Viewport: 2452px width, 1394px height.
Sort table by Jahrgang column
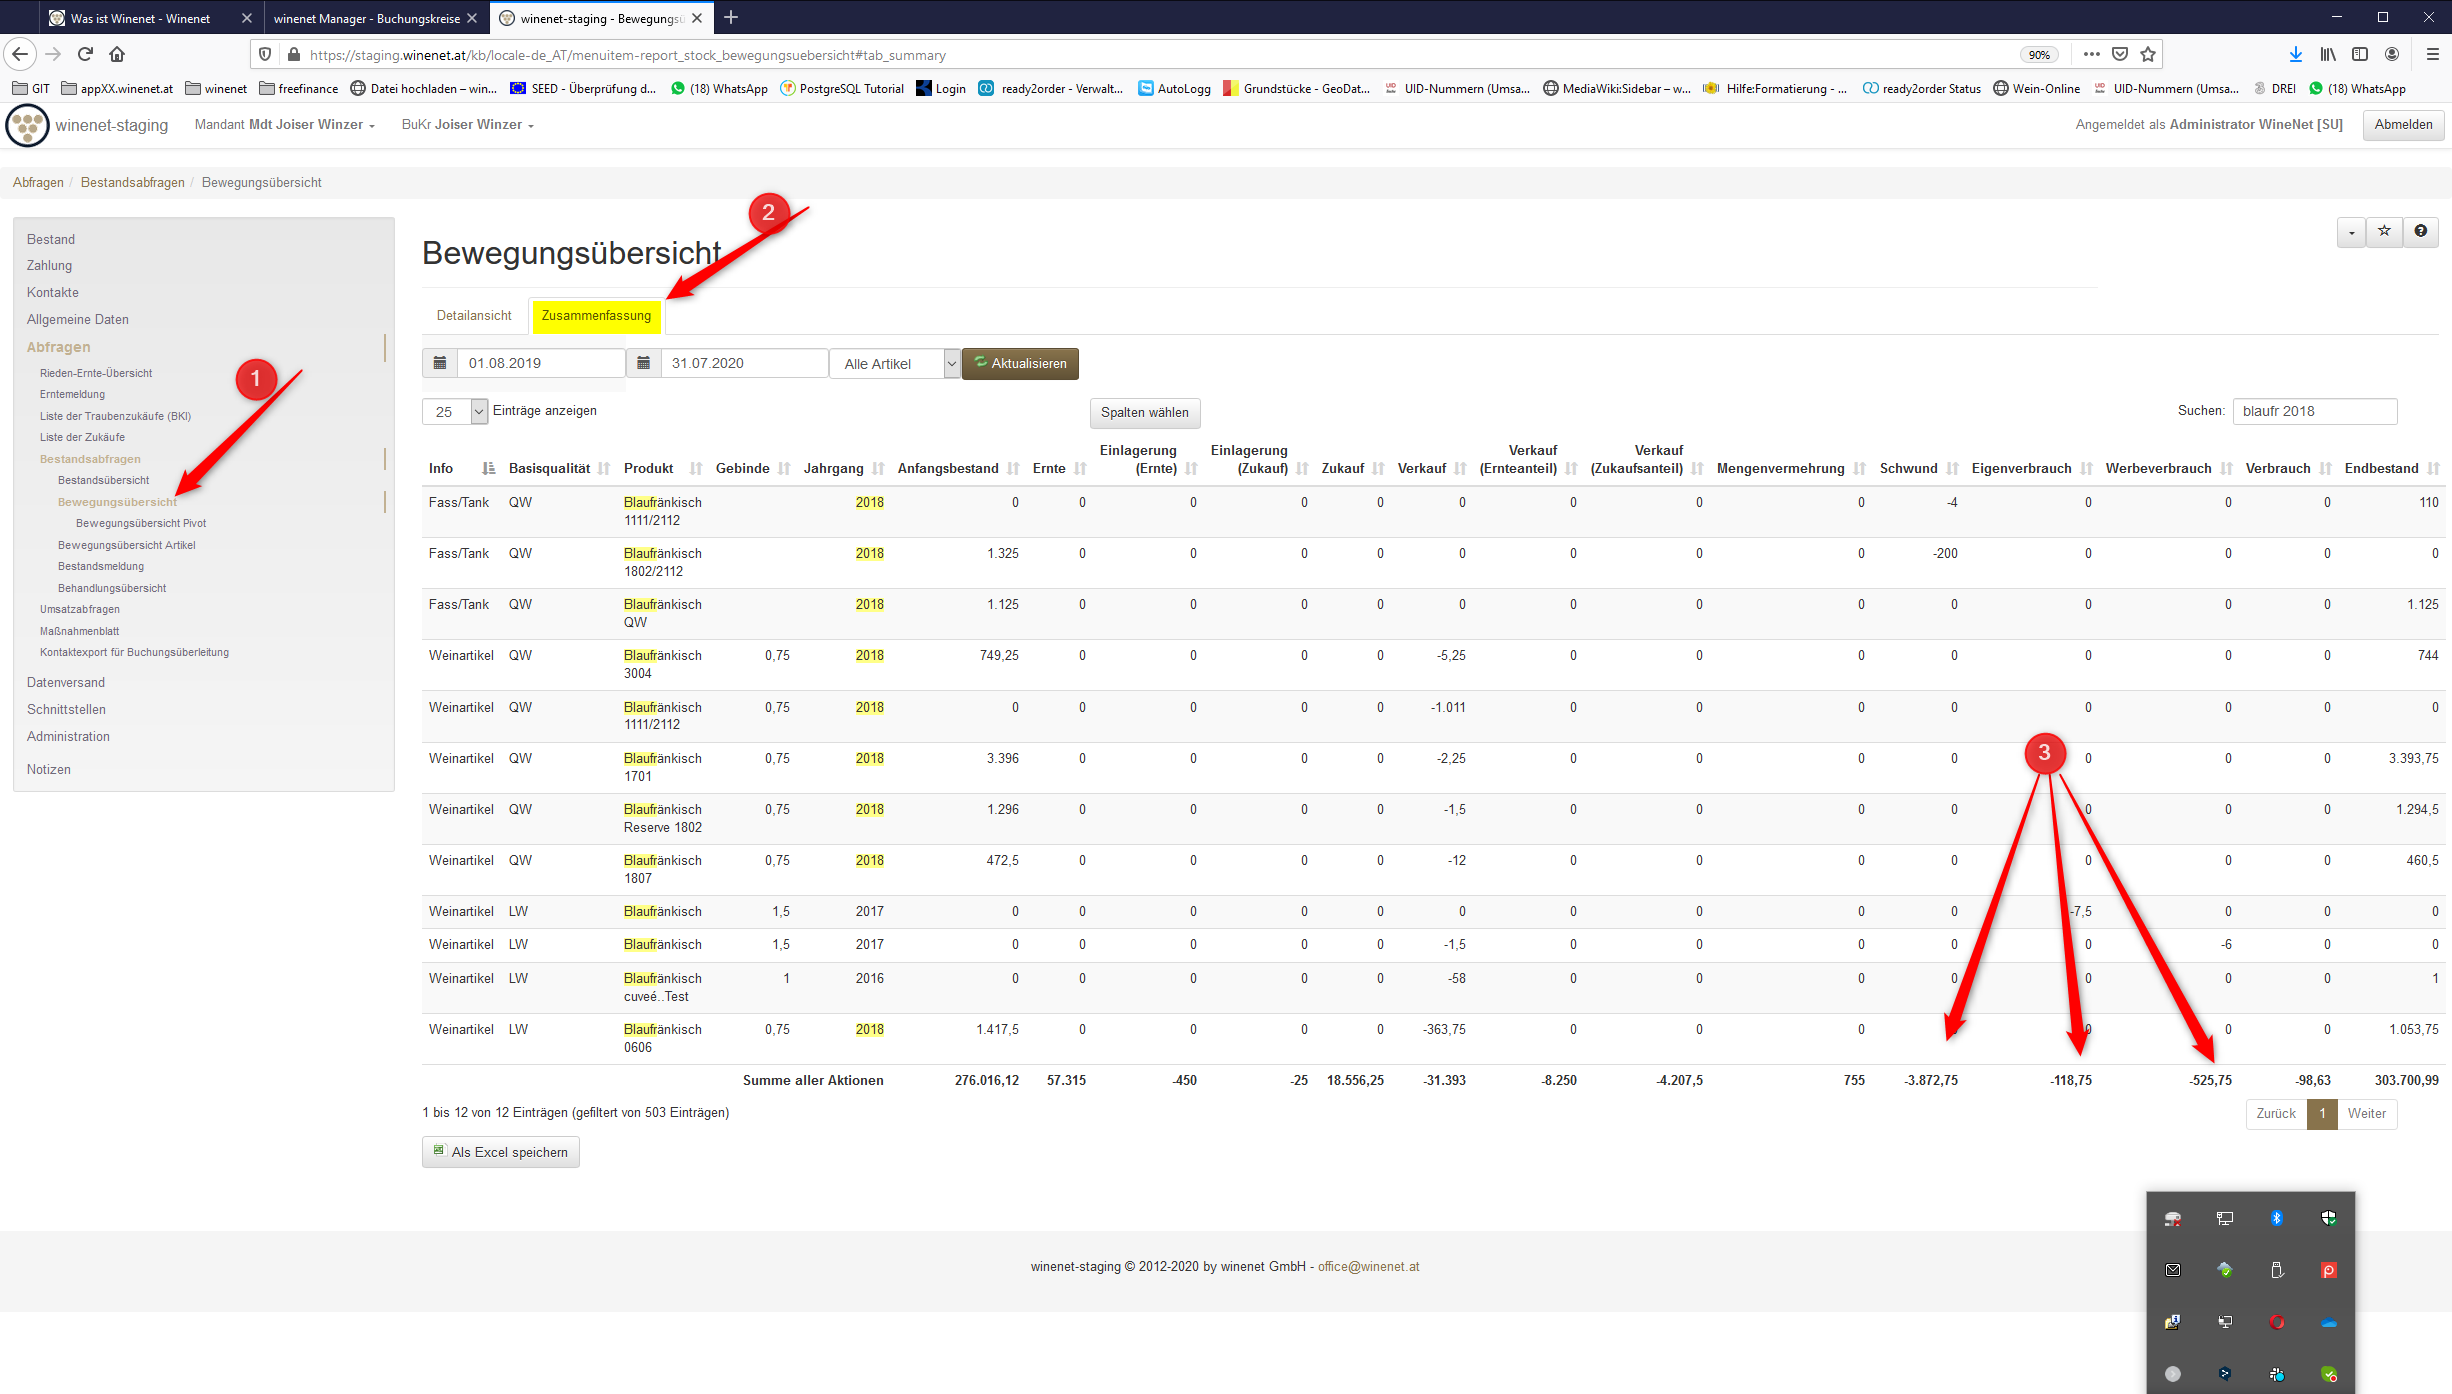[x=834, y=468]
